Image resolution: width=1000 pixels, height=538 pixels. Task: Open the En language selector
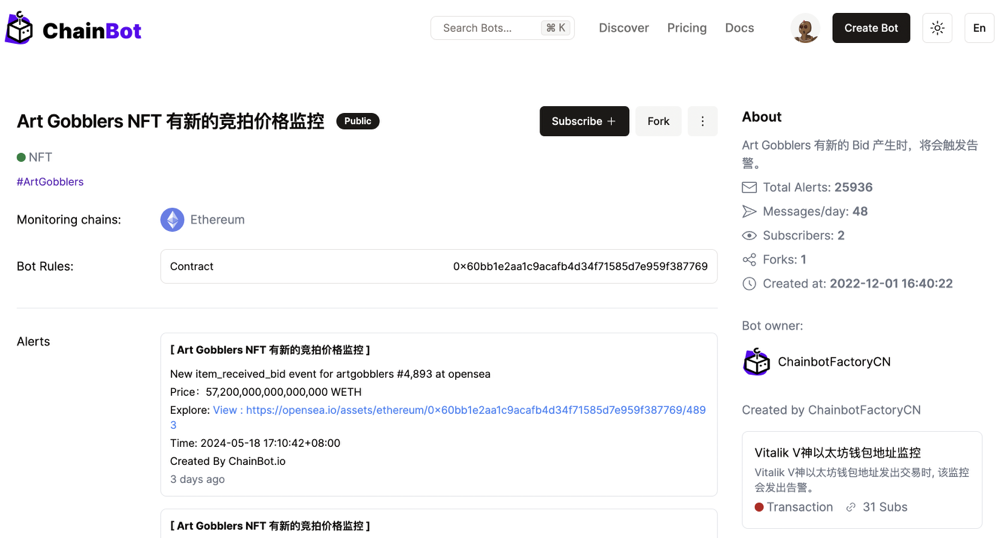(x=979, y=28)
